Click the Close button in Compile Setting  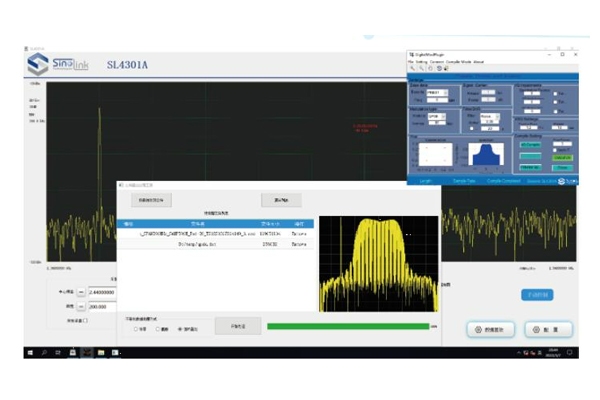coord(562,166)
